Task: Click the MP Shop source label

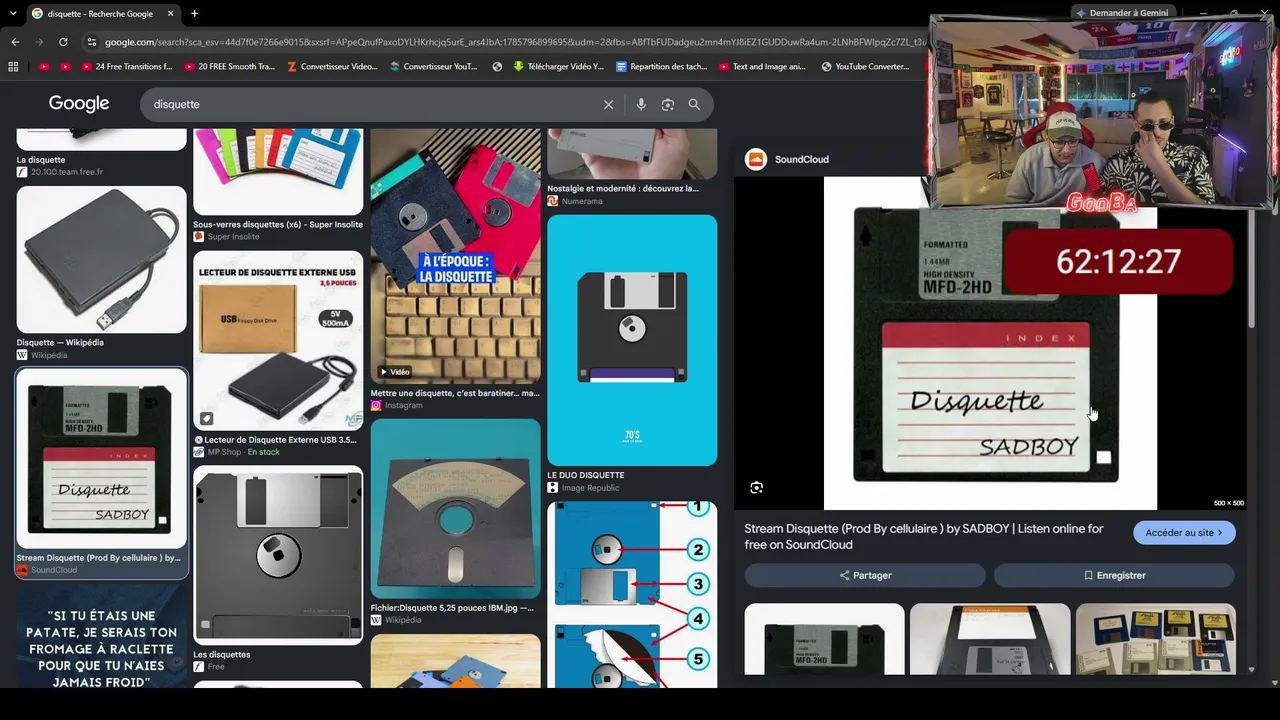Action: [x=224, y=452]
